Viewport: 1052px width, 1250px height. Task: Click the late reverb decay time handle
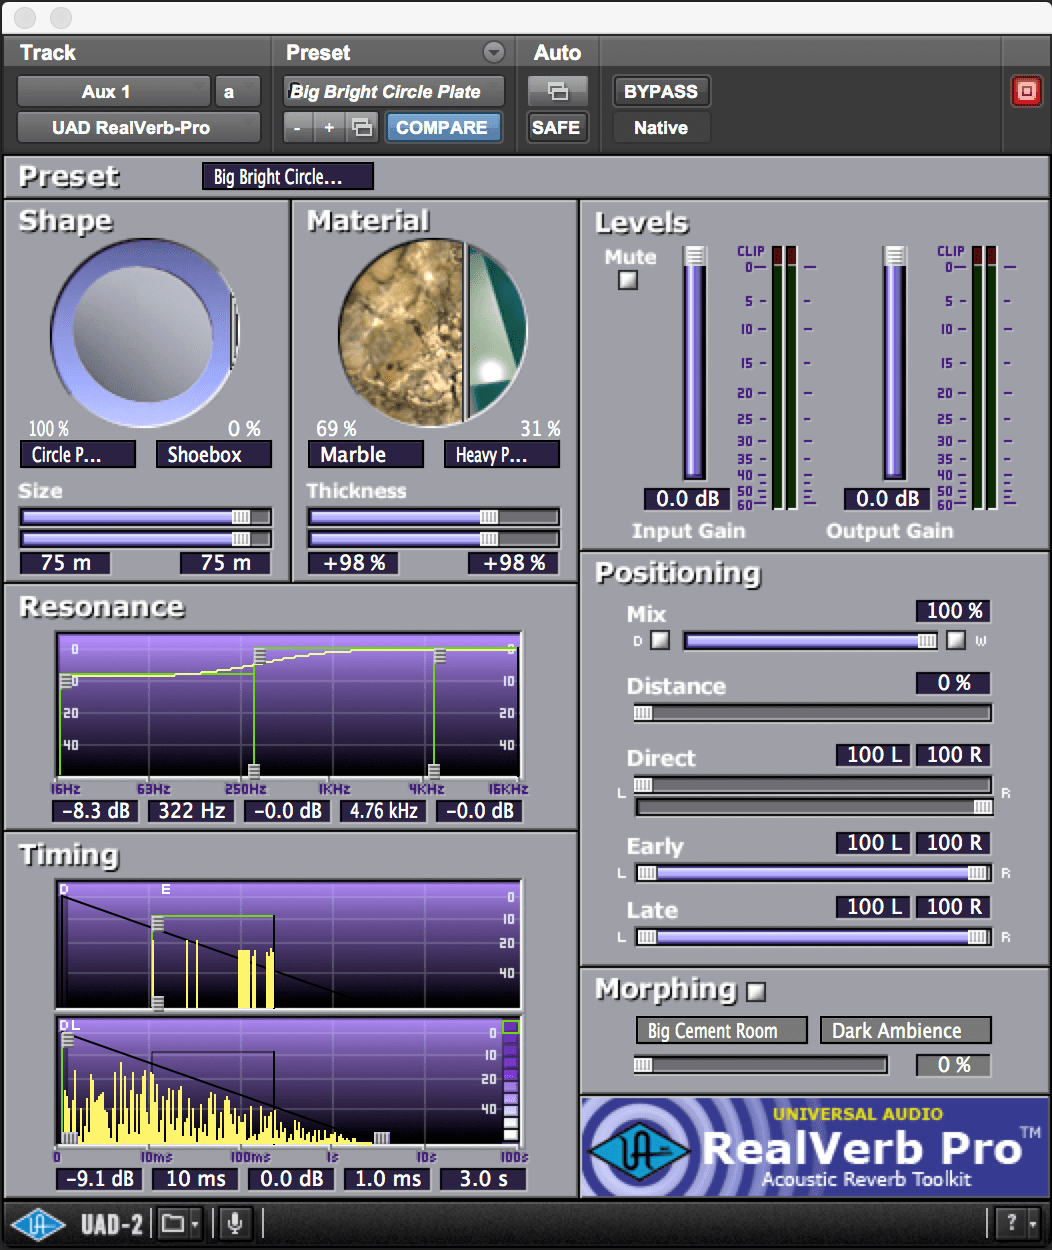381,1138
